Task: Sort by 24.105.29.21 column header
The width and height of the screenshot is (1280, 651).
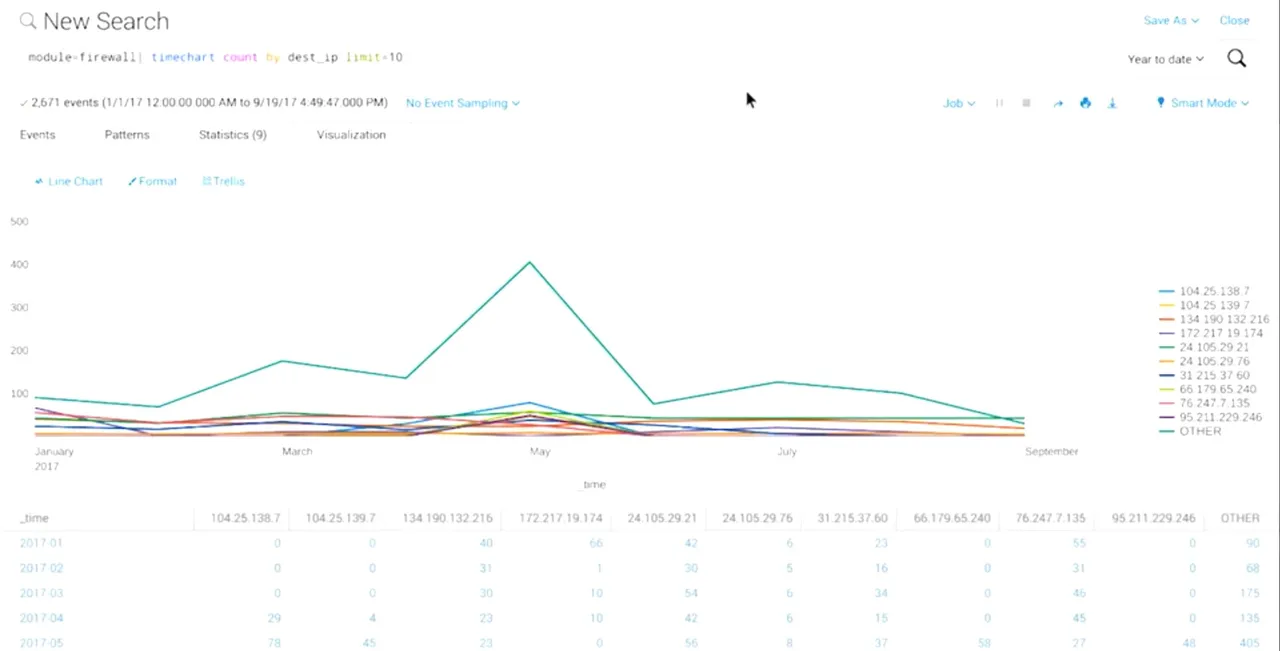Action: click(662, 518)
